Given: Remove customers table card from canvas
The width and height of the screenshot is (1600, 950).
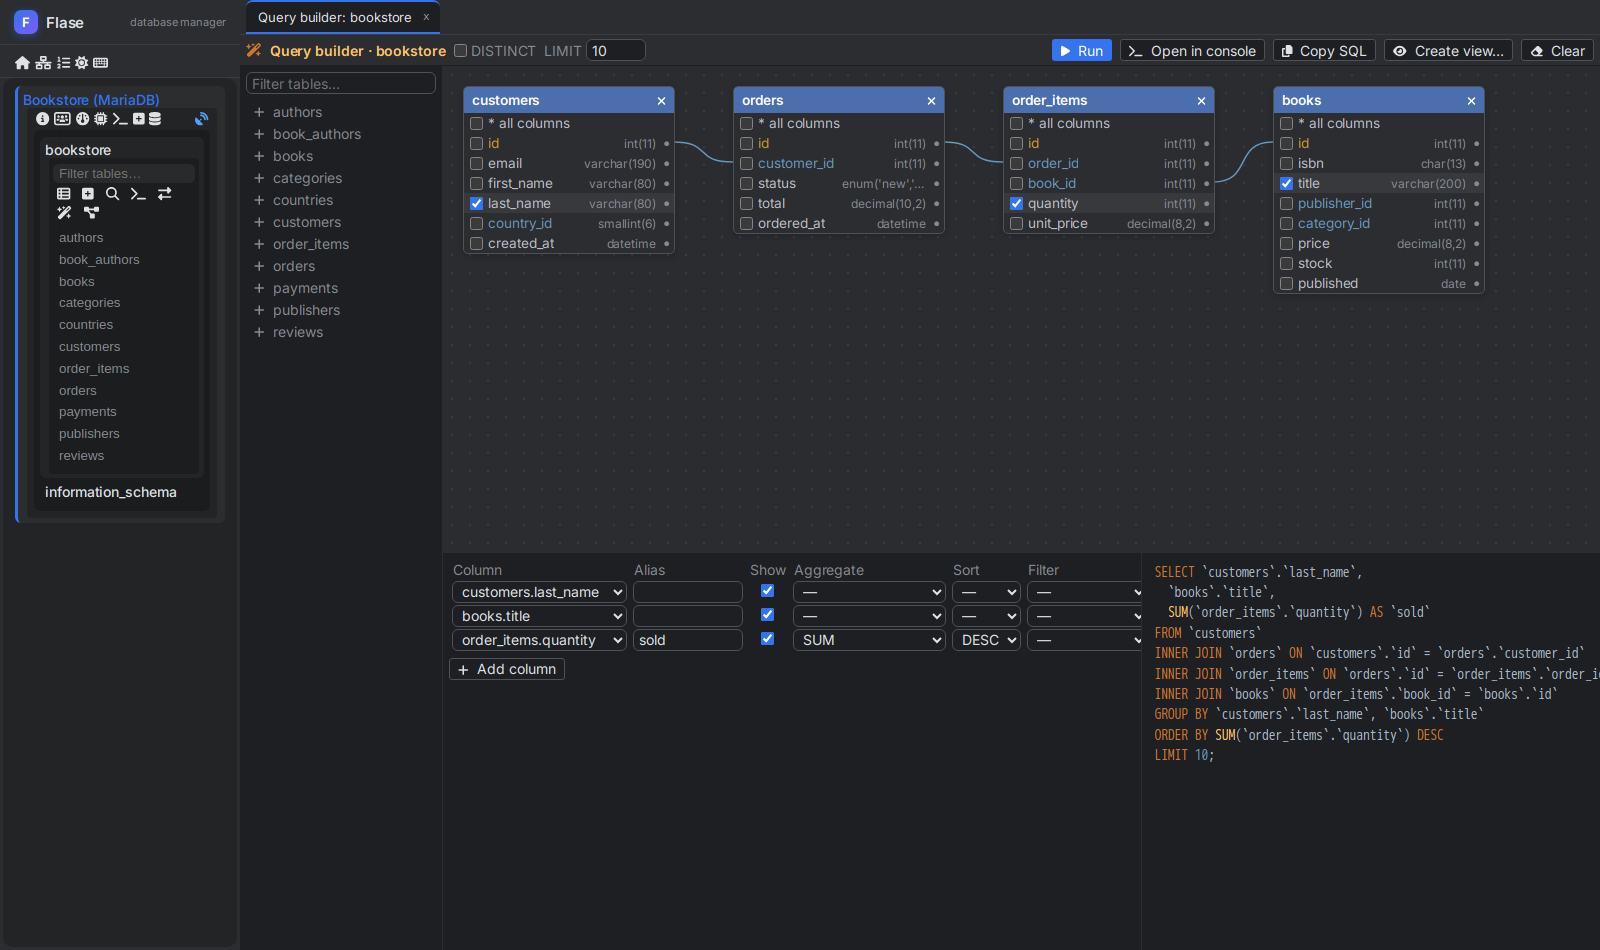Looking at the screenshot, I should [661, 101].
